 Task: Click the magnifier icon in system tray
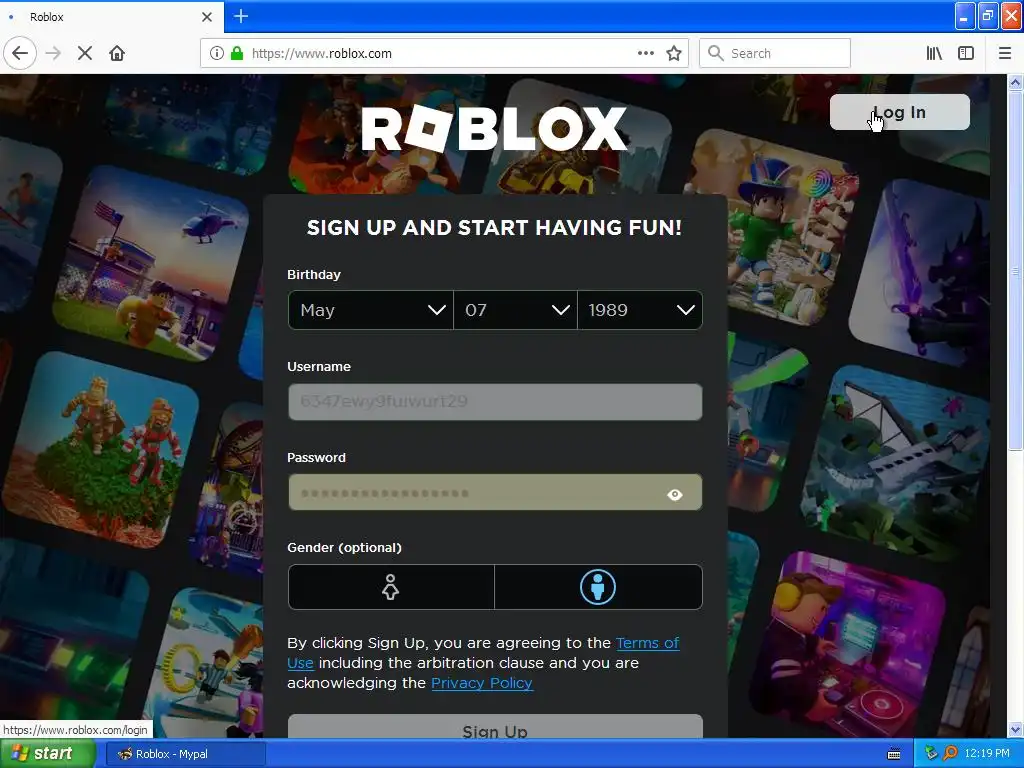950,754
